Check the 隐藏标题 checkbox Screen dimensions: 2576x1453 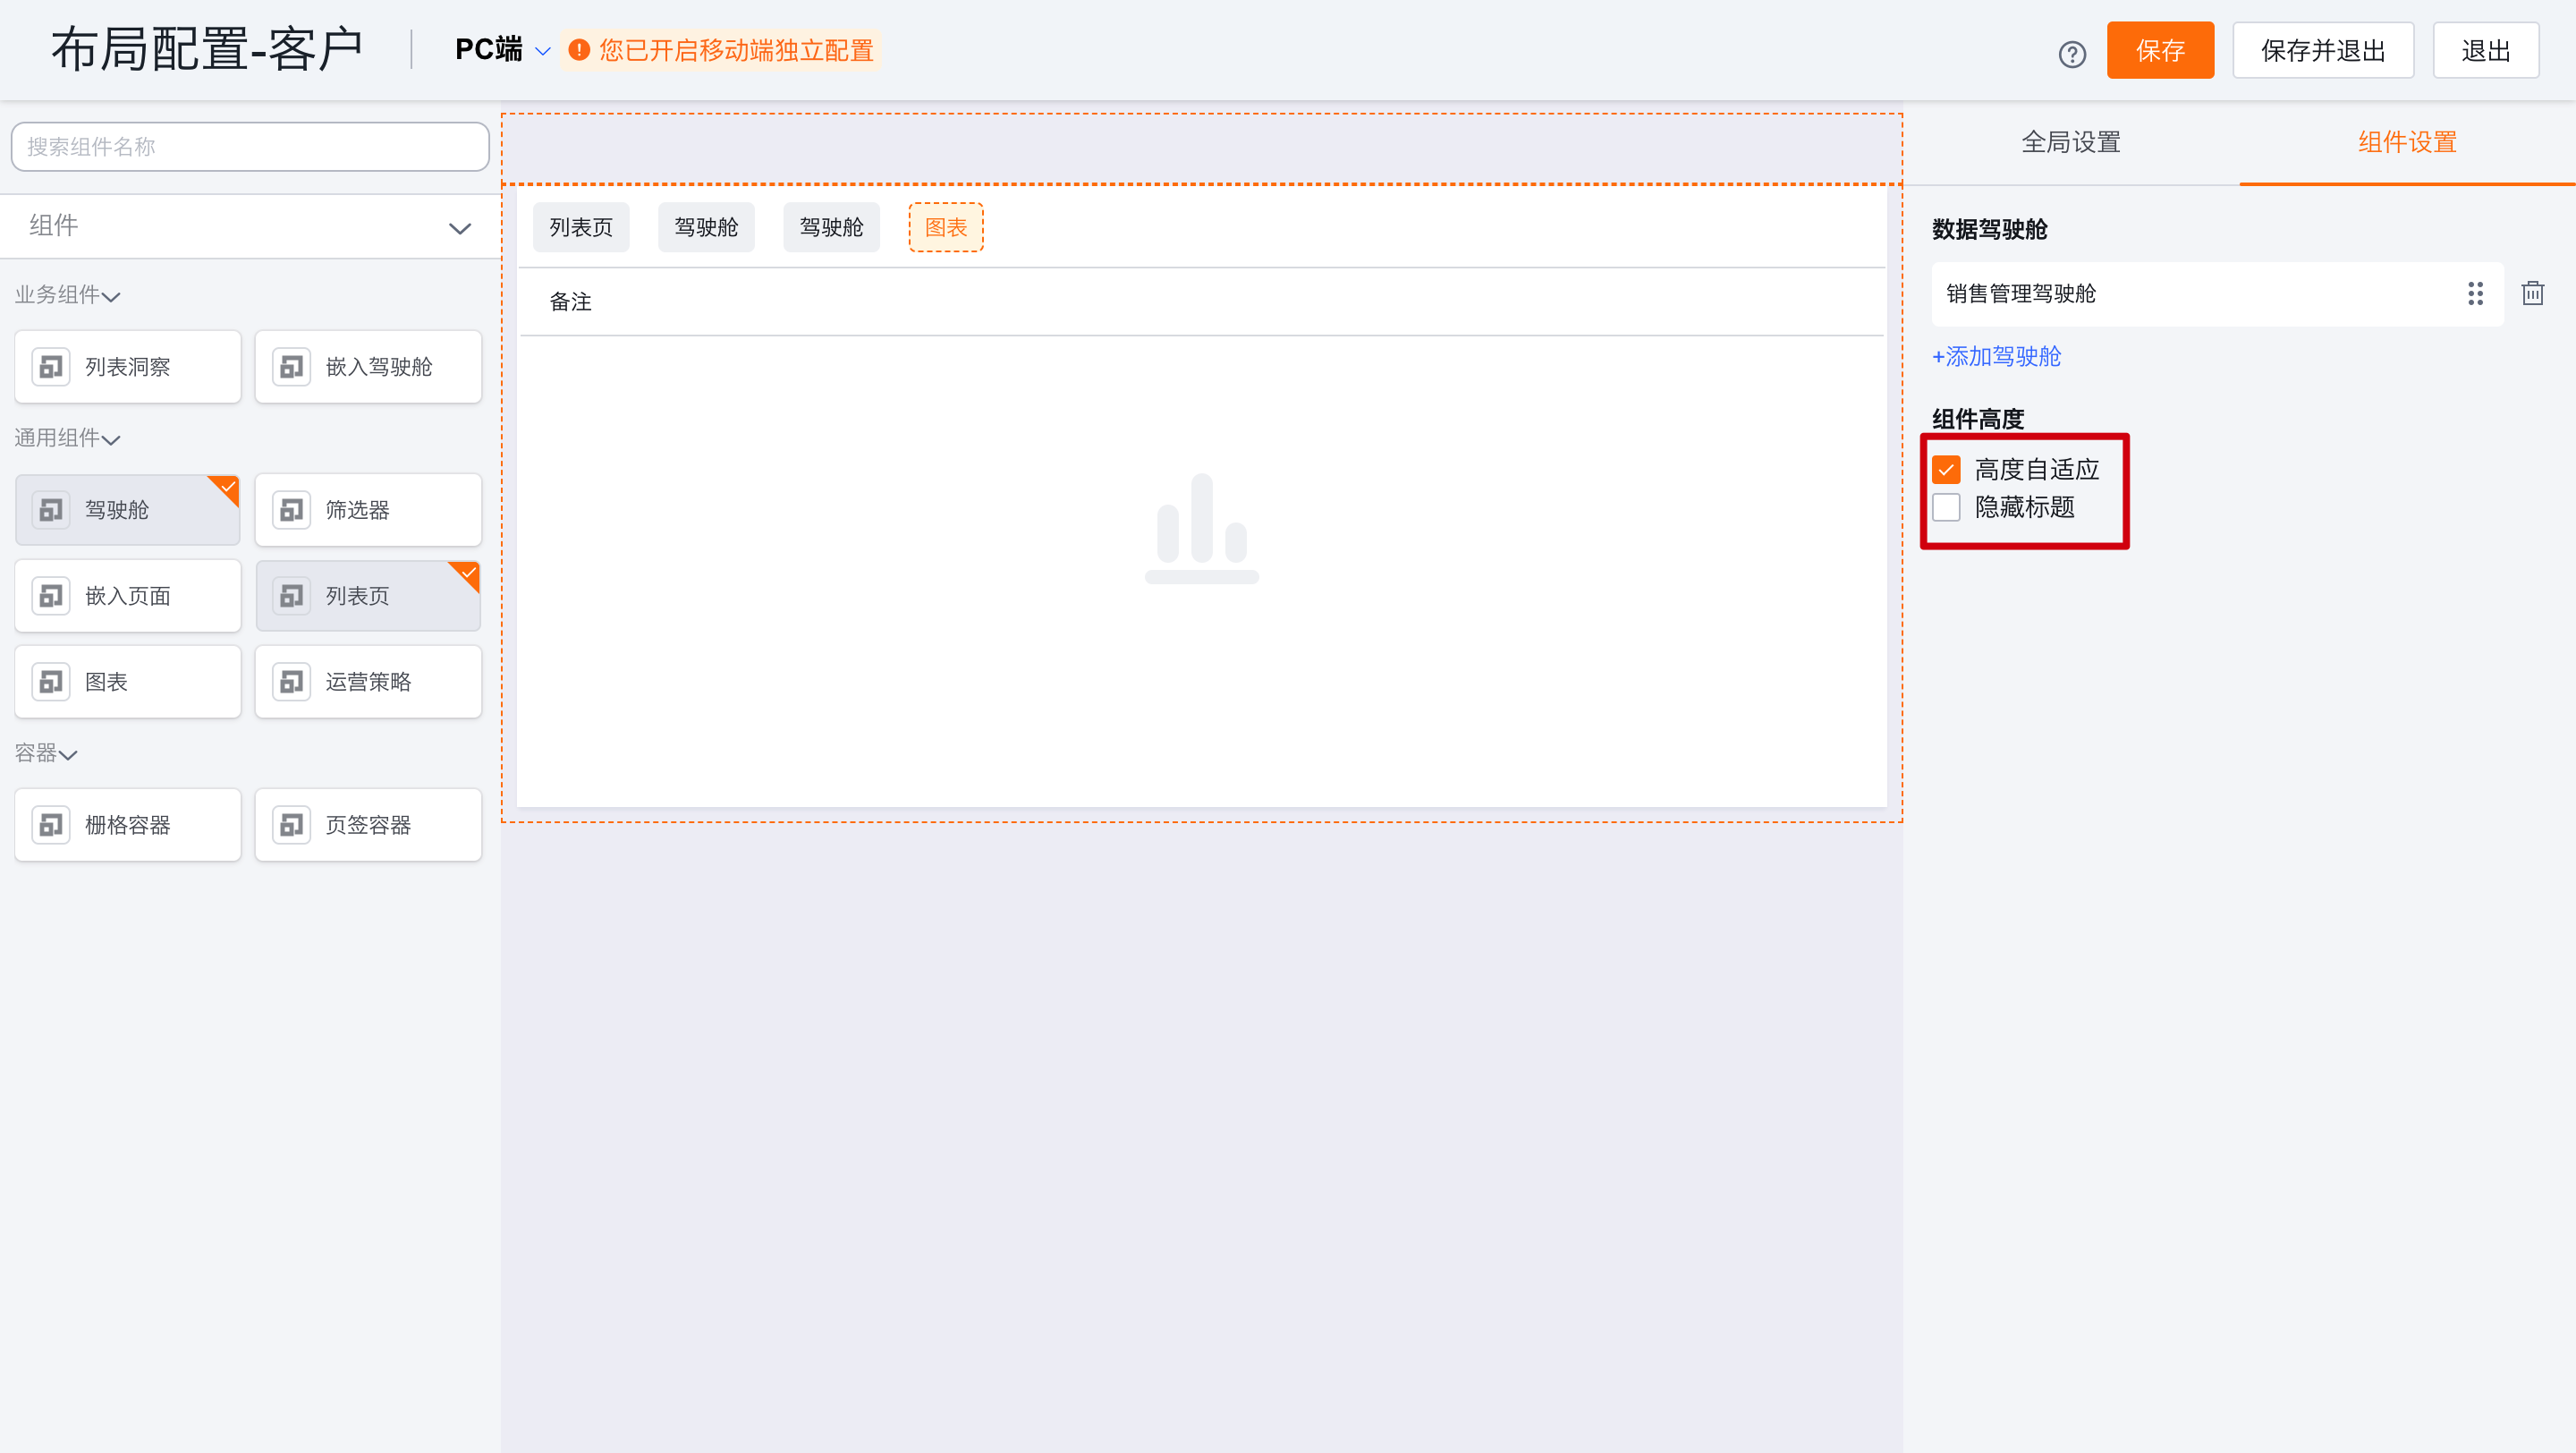[x=1946, y=508]
